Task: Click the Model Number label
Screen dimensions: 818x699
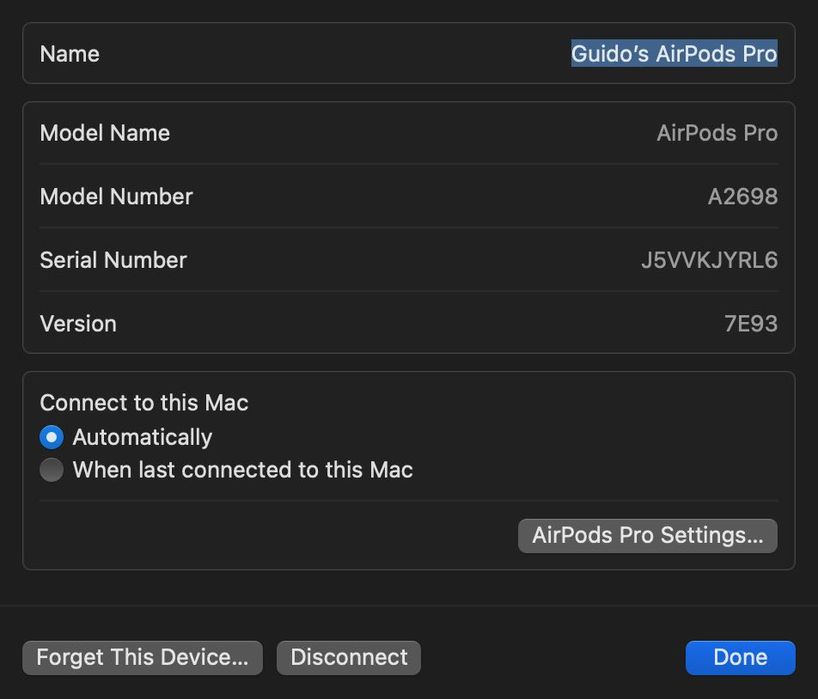Action: click(x=116, y=197)
